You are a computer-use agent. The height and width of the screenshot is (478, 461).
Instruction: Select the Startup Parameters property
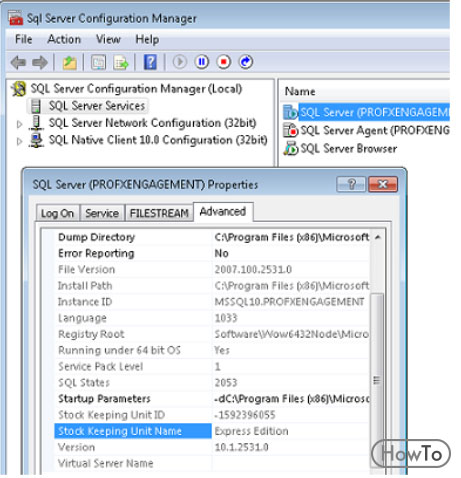click(x=133, y=399)
